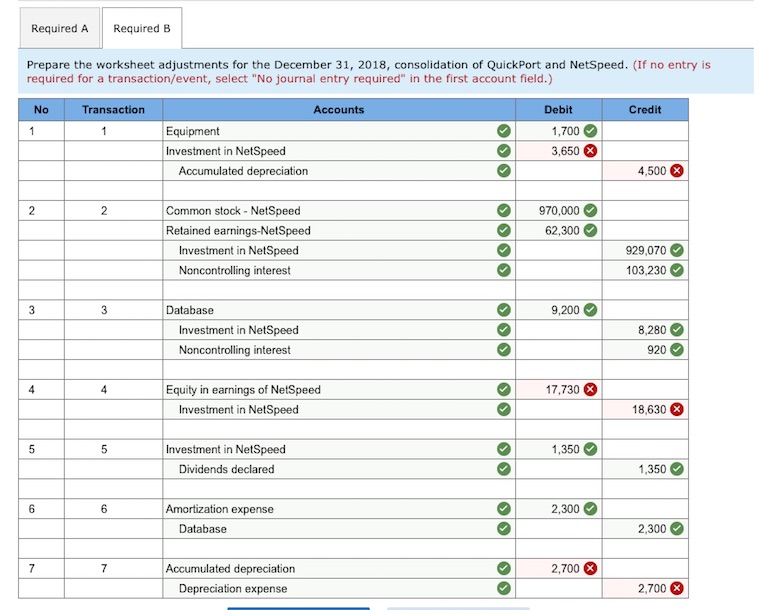
Task: Click green check in Equity in earnings row
Action: (504, 389)
